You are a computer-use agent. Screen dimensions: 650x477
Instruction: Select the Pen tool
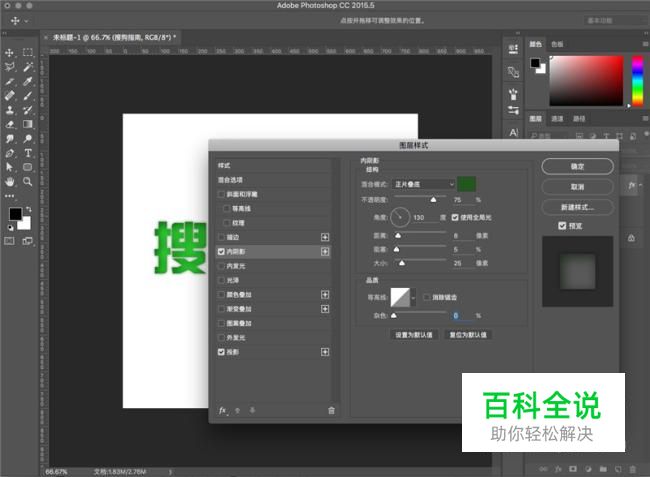9,153
